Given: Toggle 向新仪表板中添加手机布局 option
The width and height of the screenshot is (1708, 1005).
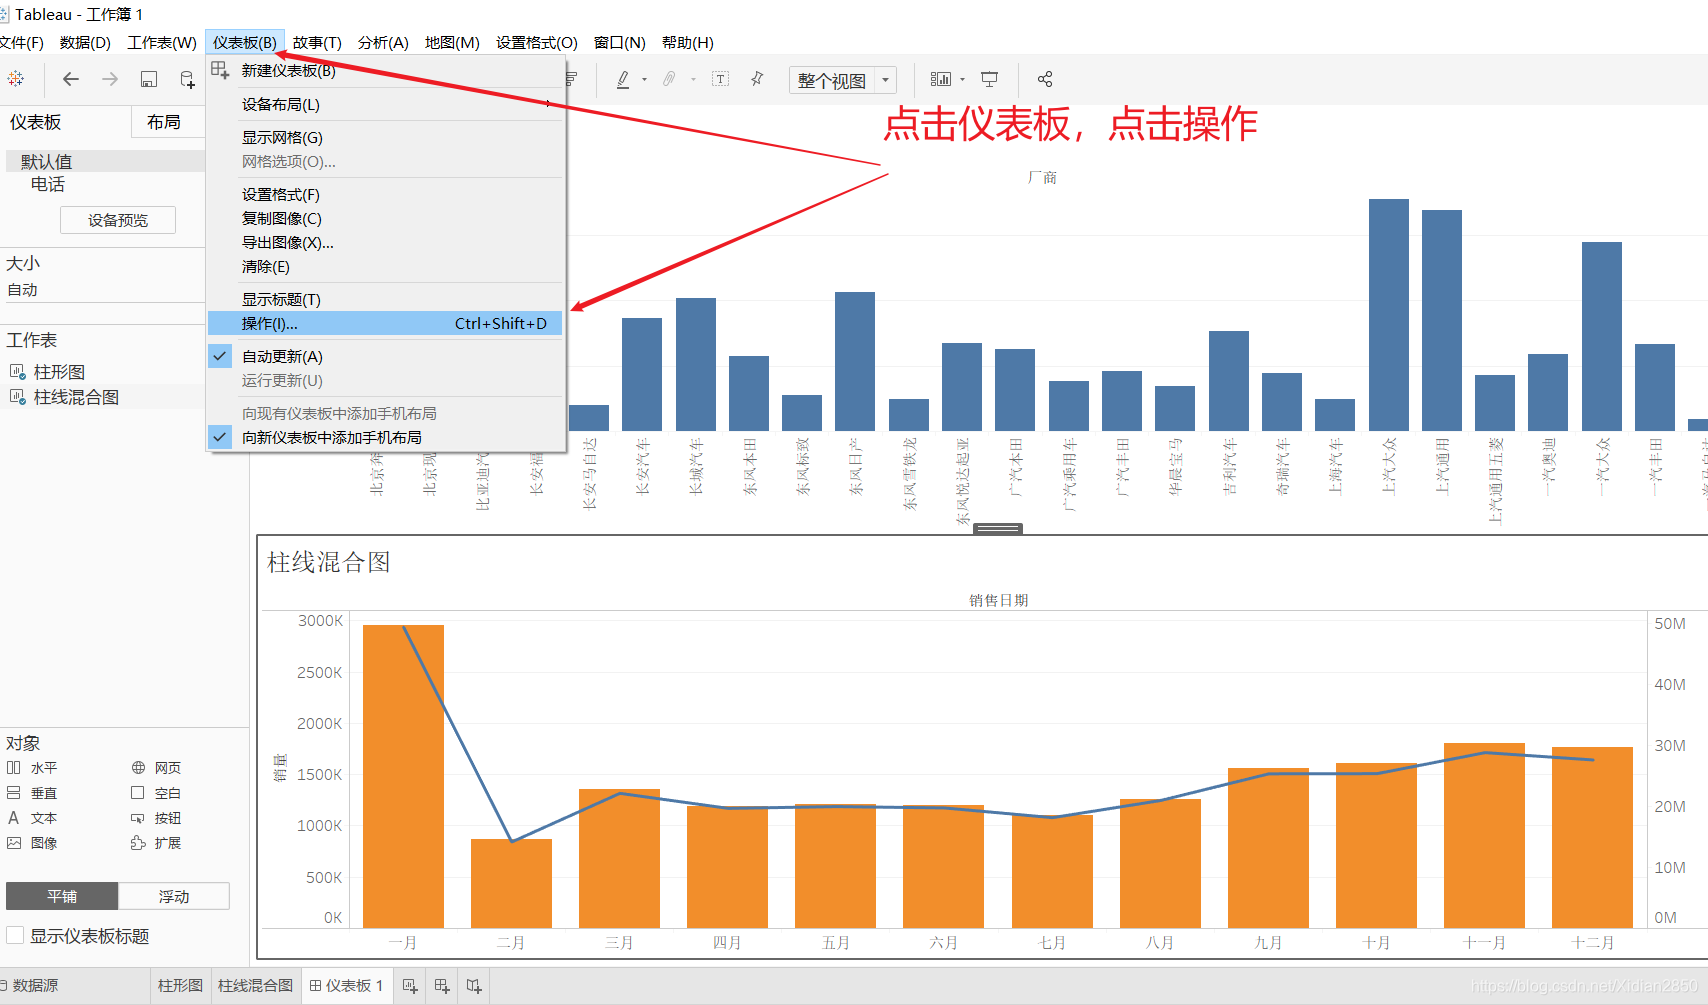Looking at the screenshot, I should pyautogui.click(x=384, y=437).
